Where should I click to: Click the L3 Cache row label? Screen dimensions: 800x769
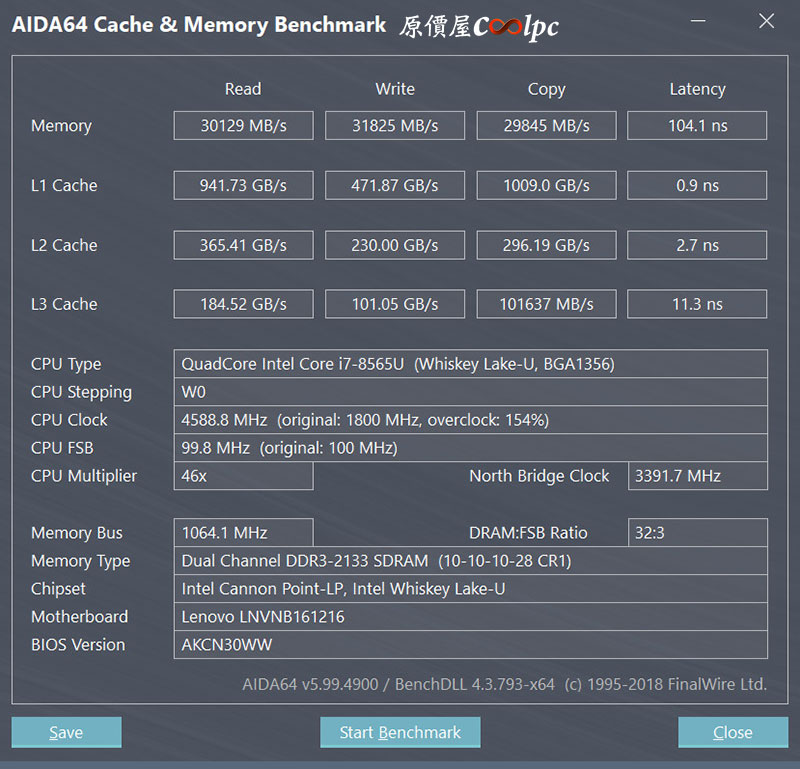64,304
